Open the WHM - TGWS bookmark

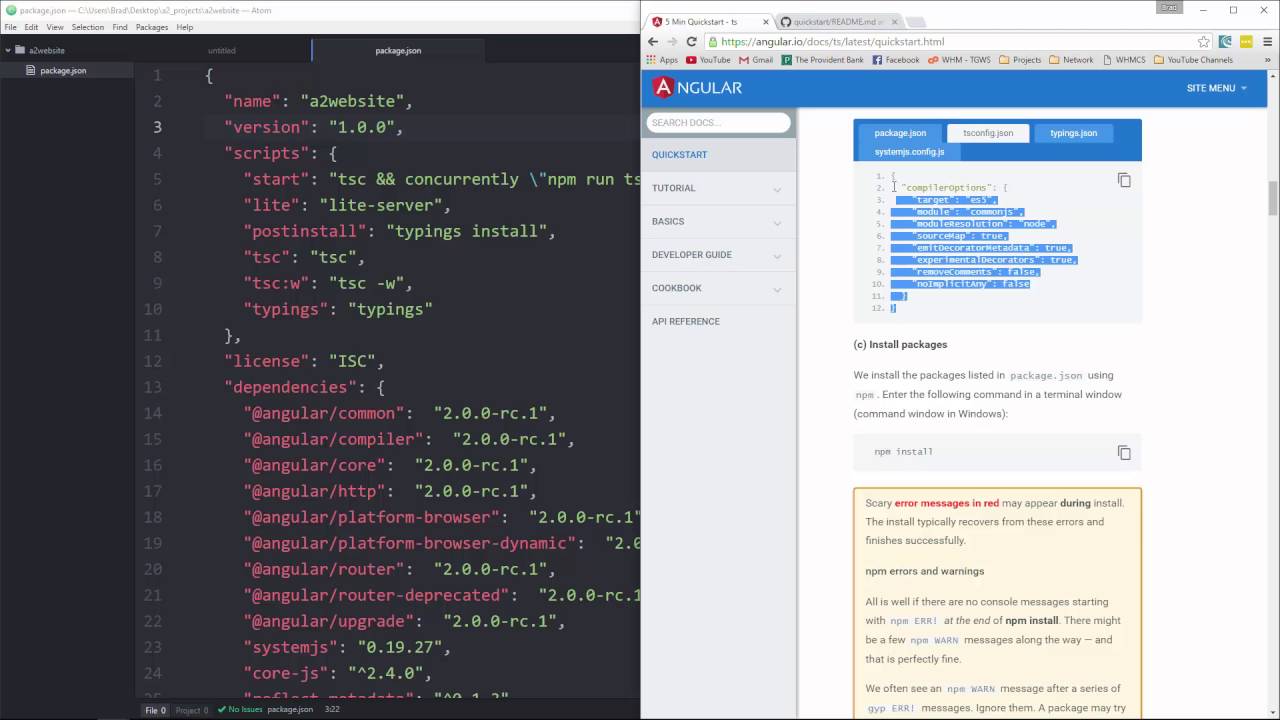pos(959,60)
